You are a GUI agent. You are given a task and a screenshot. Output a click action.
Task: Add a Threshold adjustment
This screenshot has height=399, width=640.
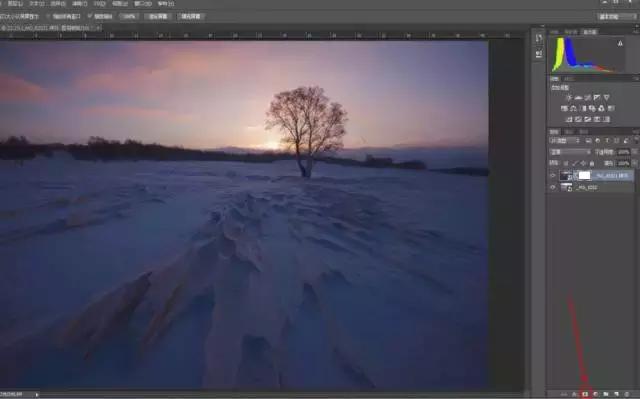(x=588, y=119)
